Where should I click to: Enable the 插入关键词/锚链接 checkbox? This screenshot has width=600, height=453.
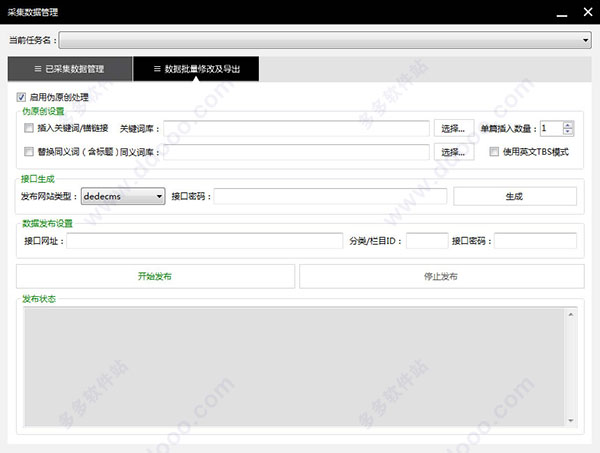(29, 128)
